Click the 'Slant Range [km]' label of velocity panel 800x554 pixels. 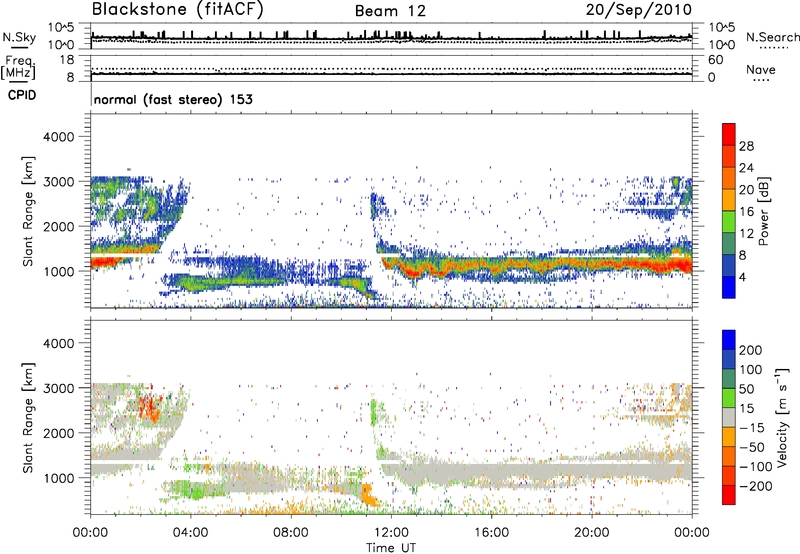28,417
